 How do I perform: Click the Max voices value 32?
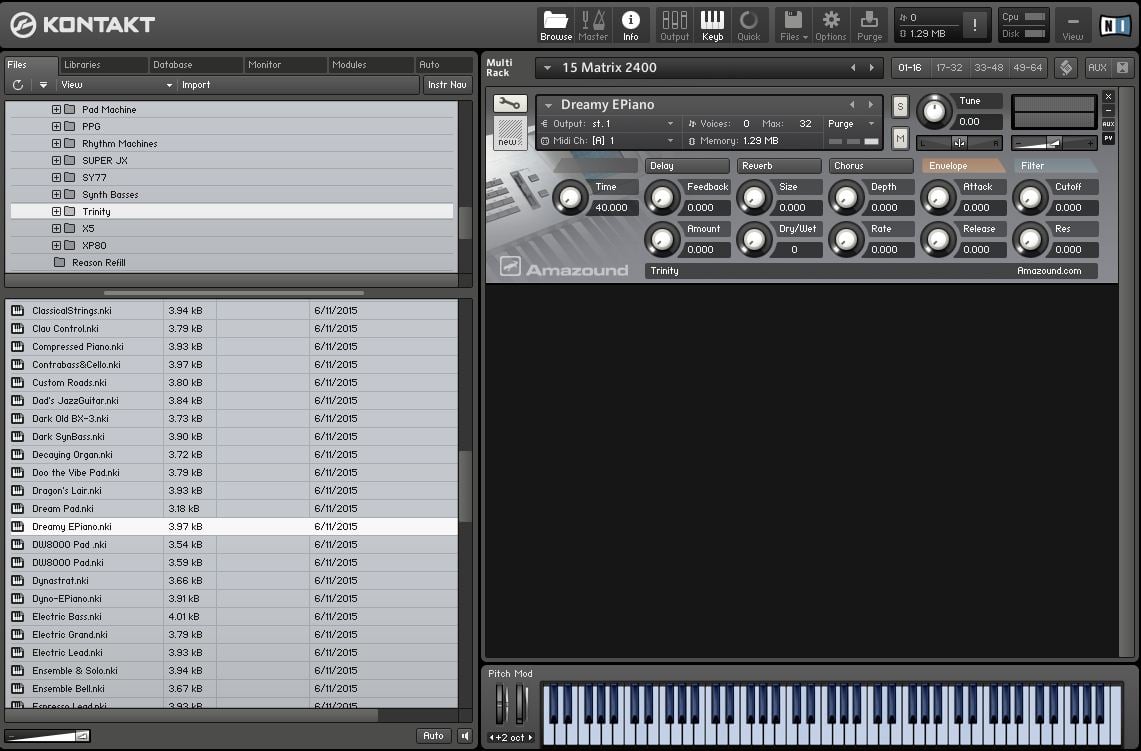805,124
